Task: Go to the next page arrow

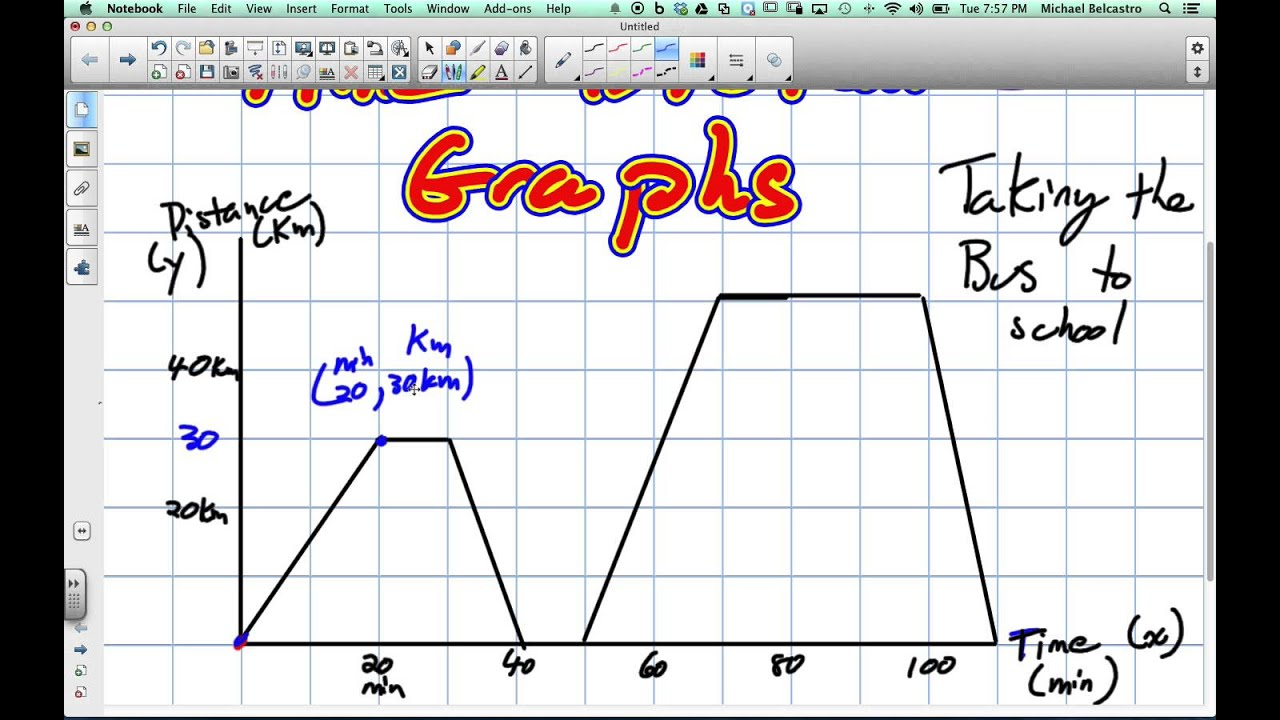Action: (x=127, y=60)
